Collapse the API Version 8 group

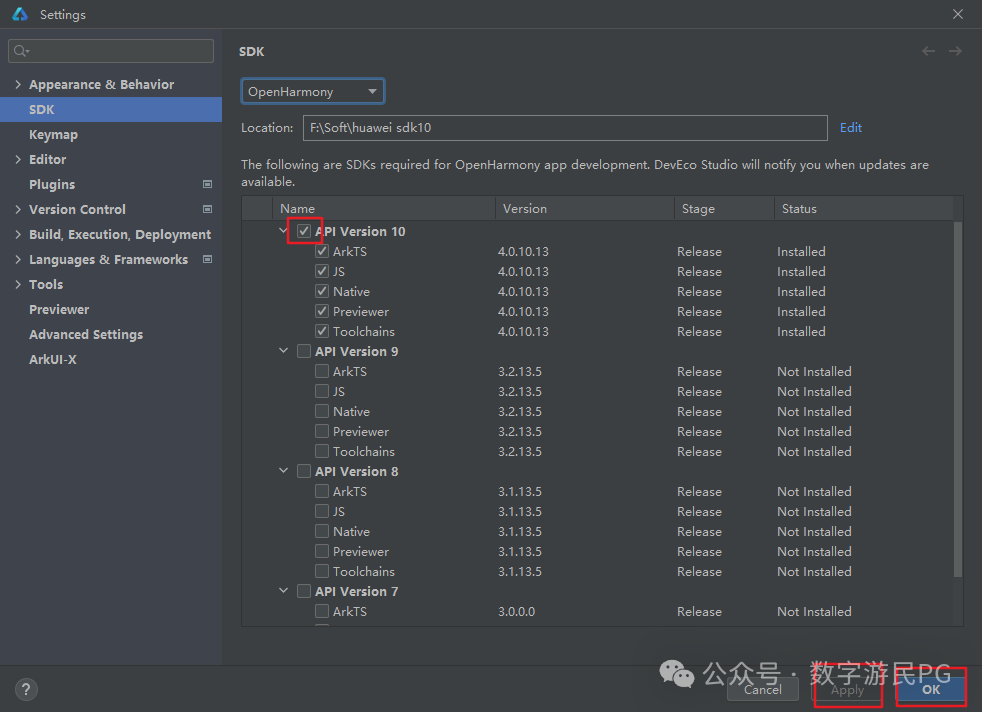(283, 471)
